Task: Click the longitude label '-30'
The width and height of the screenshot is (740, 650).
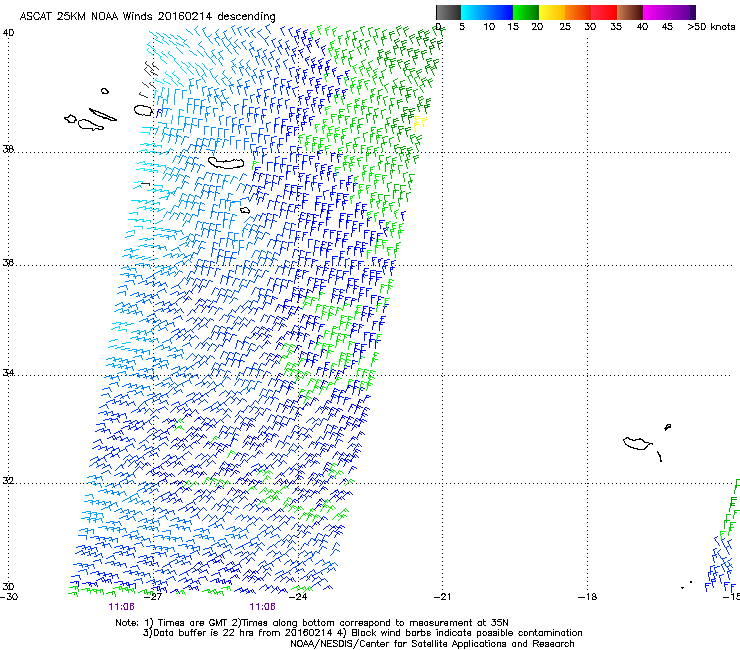Action: [x=9, y=597]
